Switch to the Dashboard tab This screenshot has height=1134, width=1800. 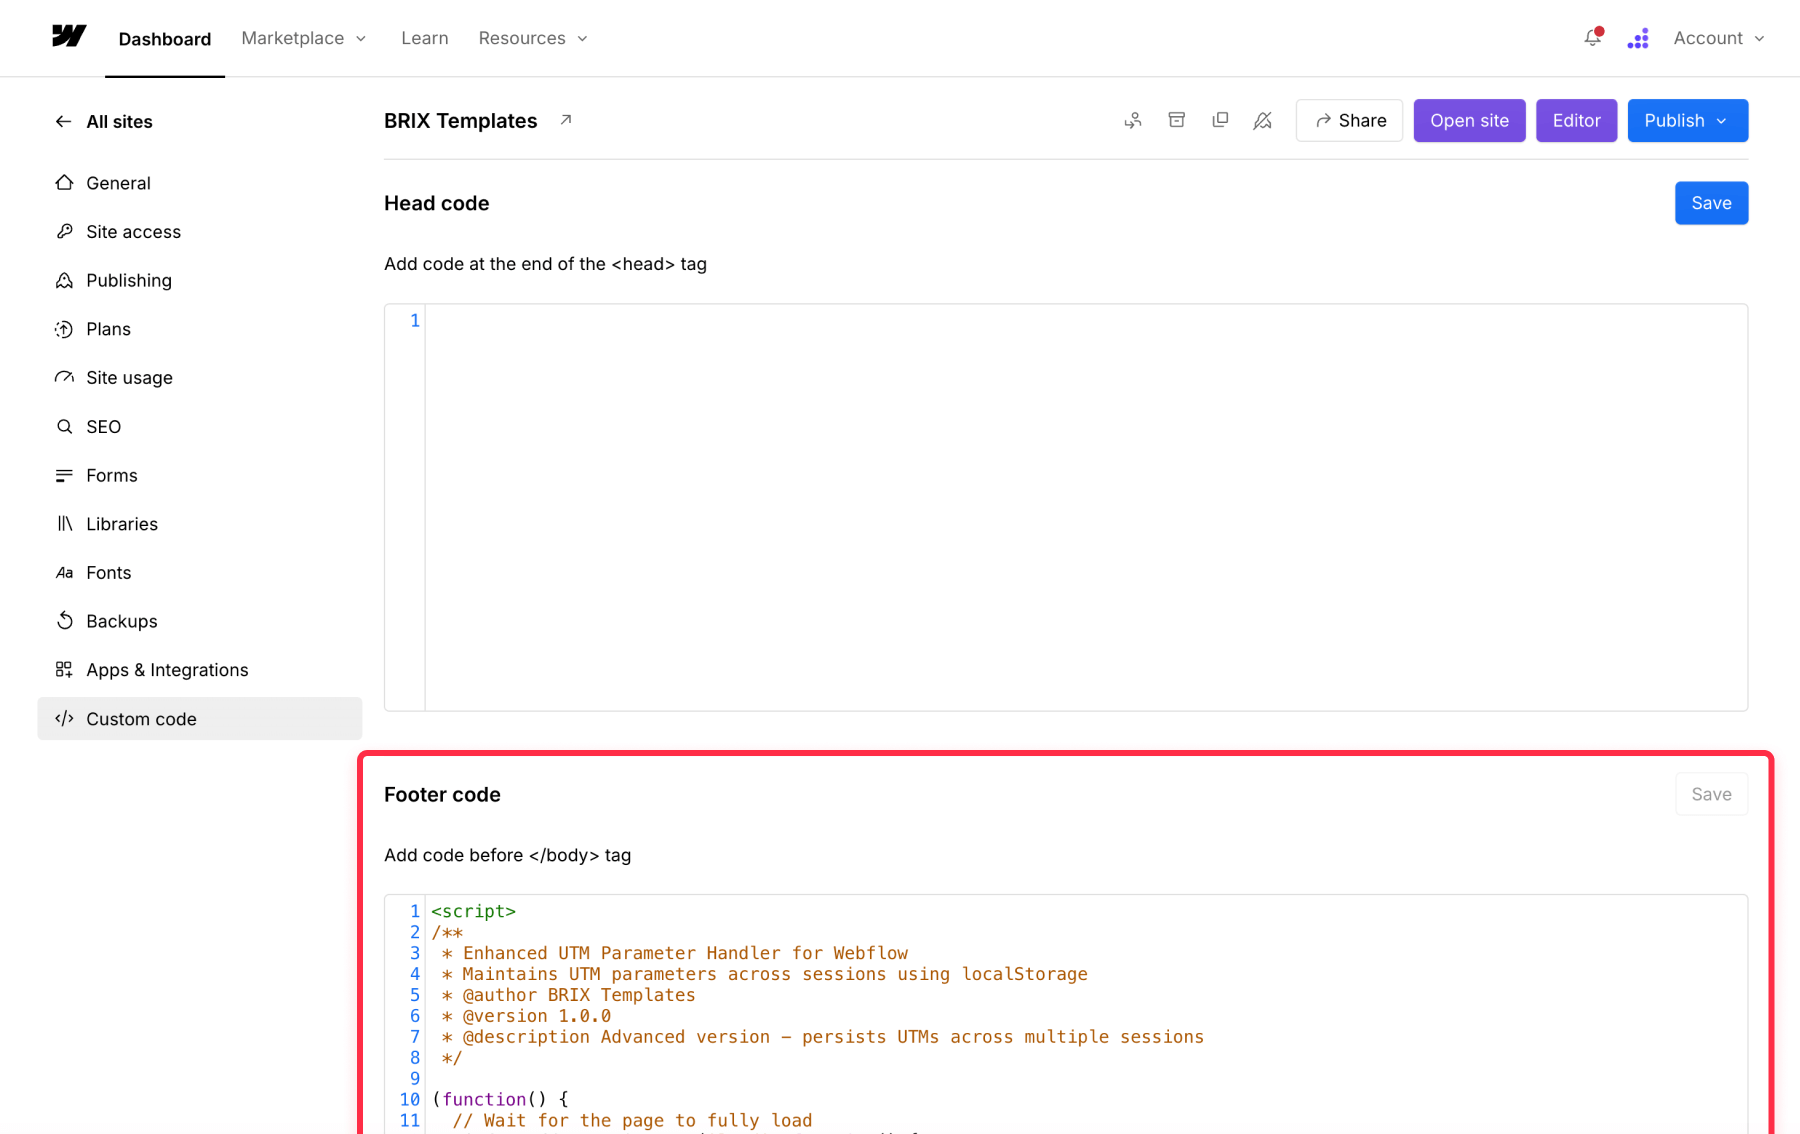[165, 38]
